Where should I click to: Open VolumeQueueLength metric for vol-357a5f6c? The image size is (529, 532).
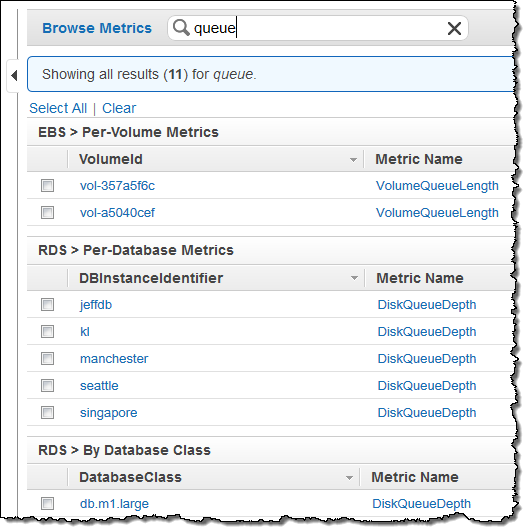[x=437, y=186]
